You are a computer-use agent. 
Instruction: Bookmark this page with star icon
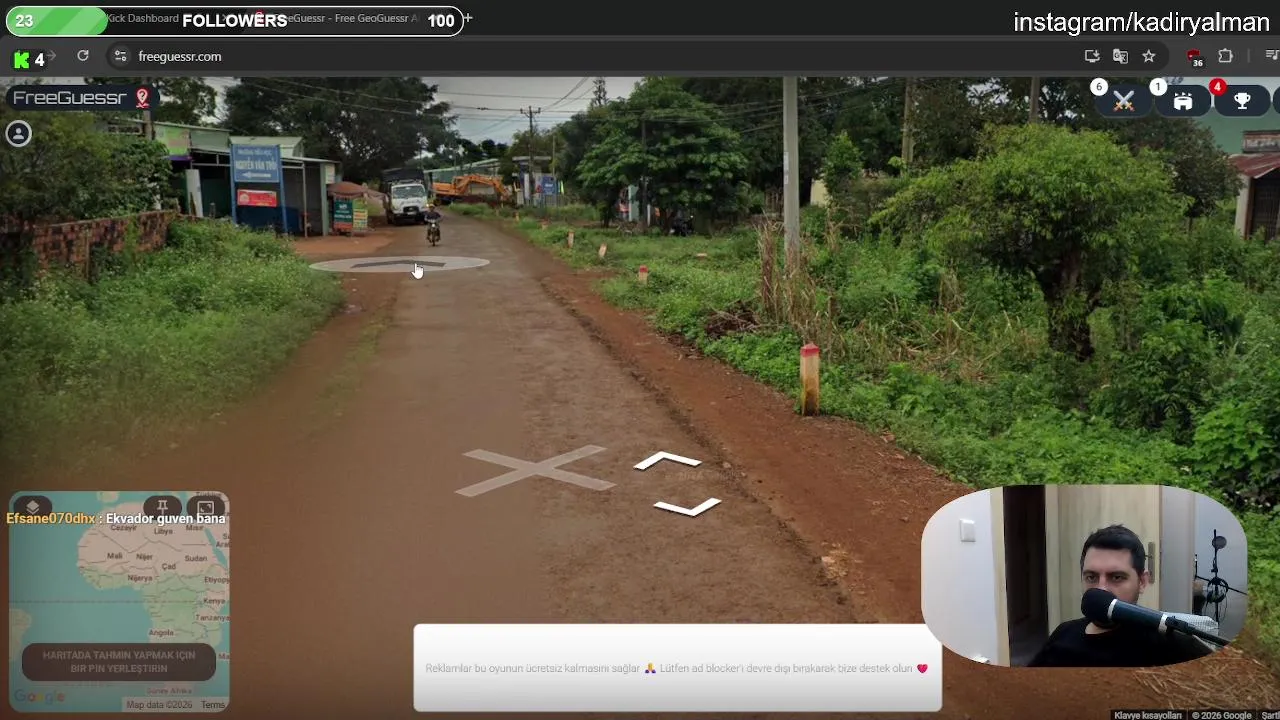1149,56
